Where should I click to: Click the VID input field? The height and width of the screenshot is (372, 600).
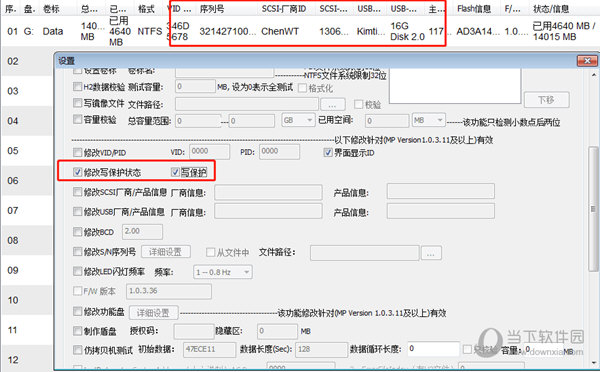[210, 152]
